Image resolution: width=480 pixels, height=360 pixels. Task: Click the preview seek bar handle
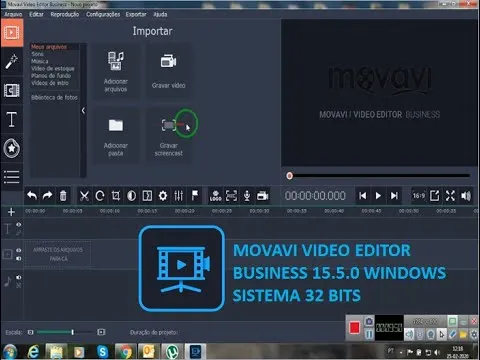tap(289, 176)
